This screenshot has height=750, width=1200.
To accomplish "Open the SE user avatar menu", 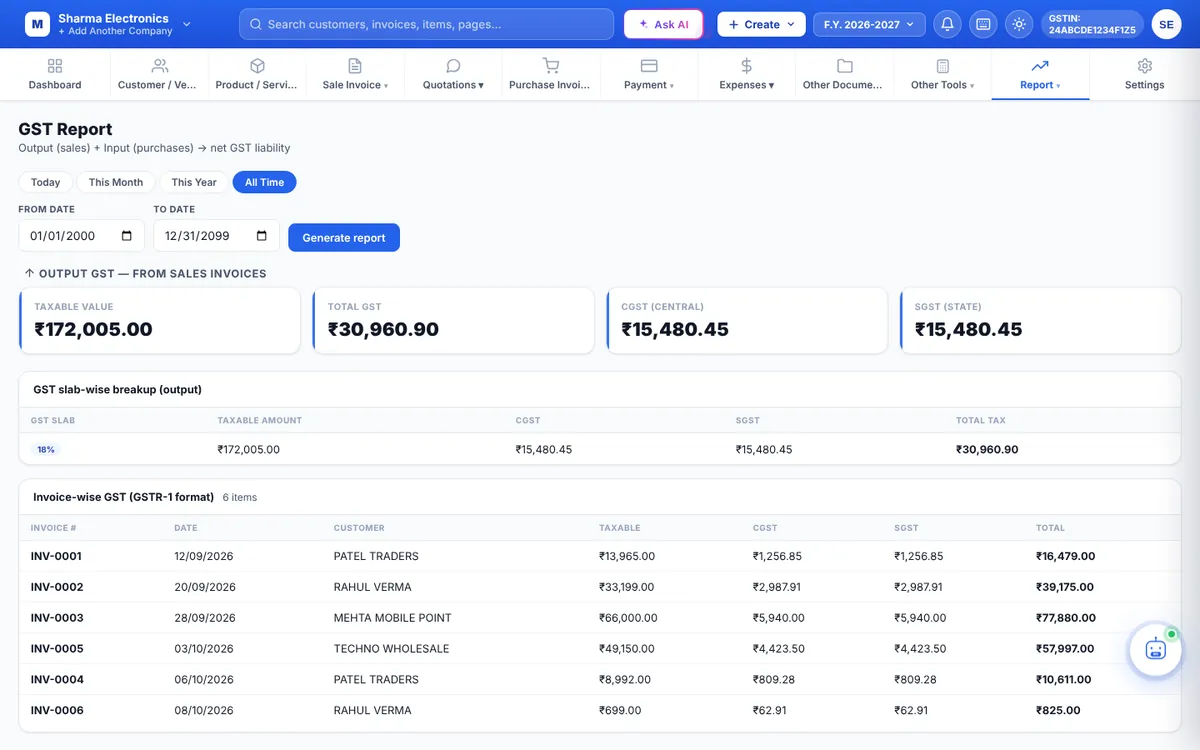I will [1166, 24].
